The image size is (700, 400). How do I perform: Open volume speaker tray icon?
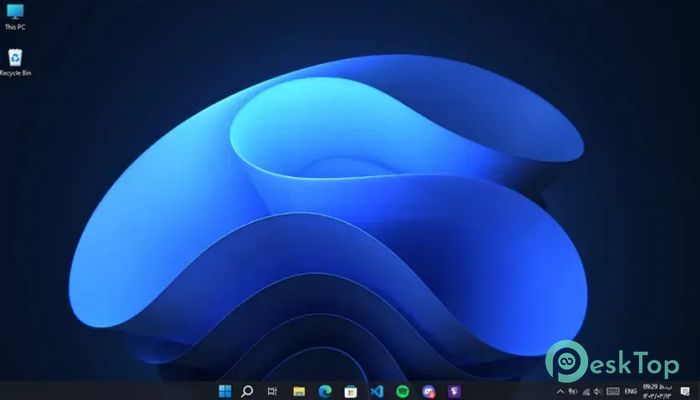[598, 392]
